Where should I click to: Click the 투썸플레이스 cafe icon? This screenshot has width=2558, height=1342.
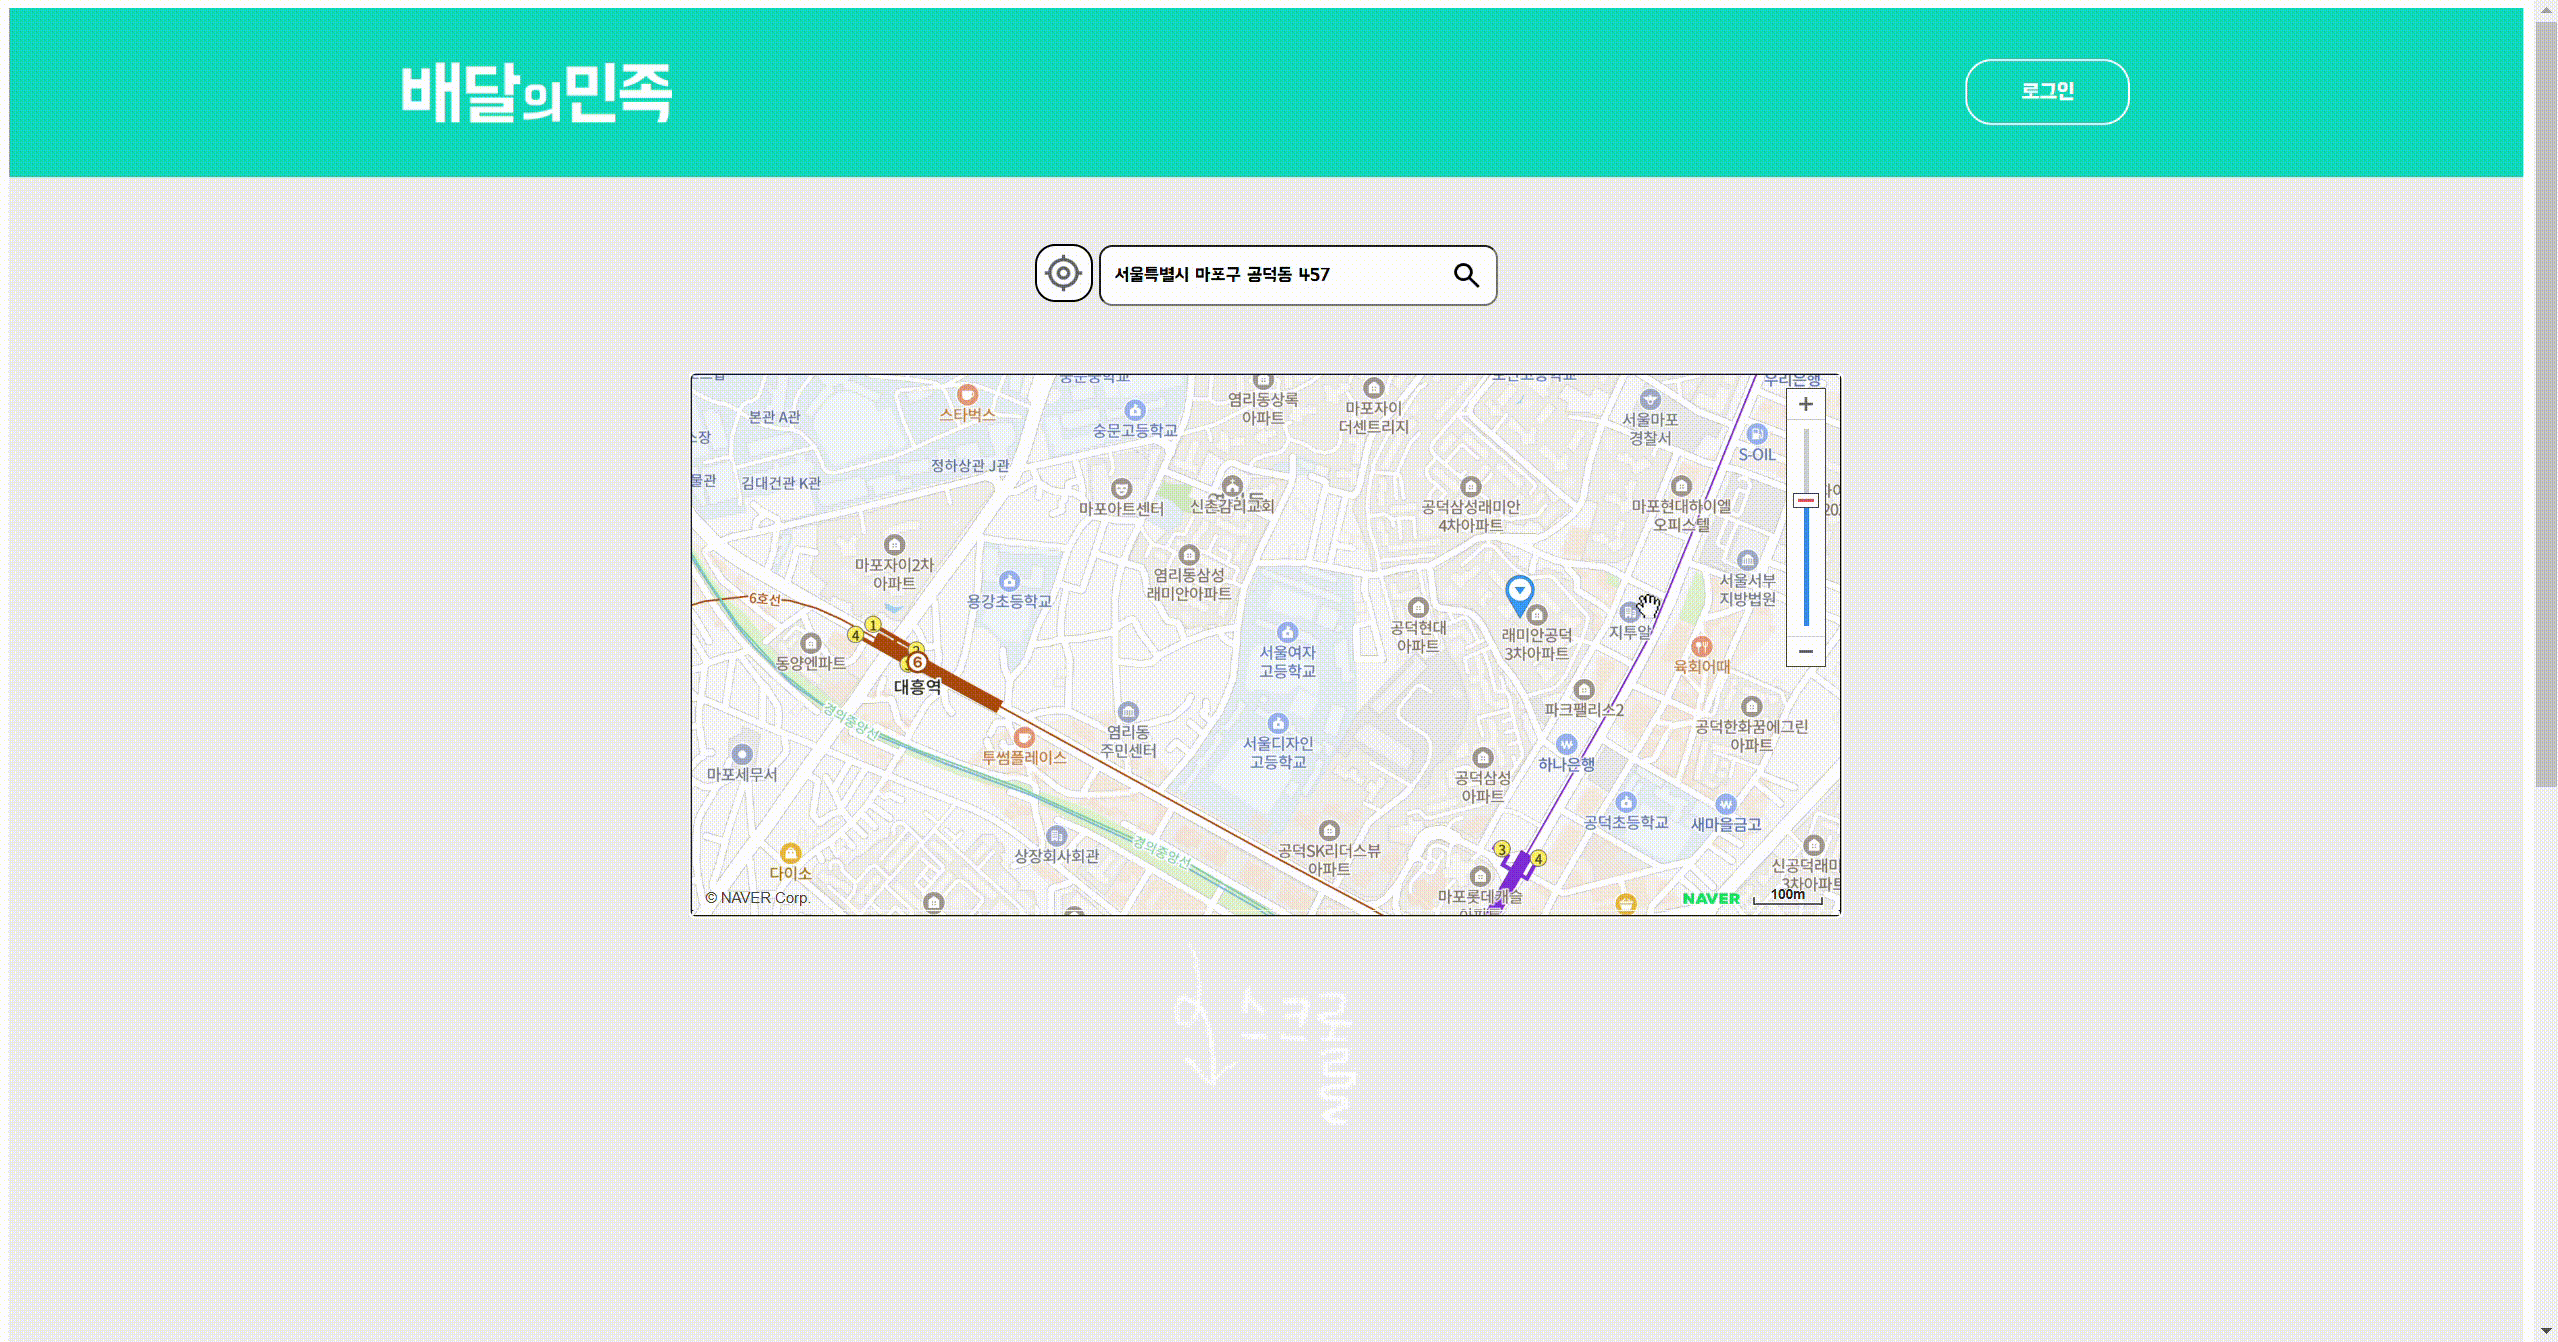click(x=1023, y=738)
